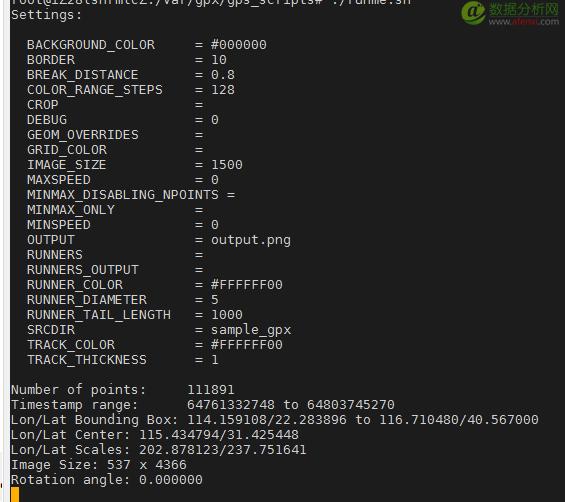This screenshot has height=502, width=565.
Task: Click the TRACK_COLOR label
Action: point(71,345)
